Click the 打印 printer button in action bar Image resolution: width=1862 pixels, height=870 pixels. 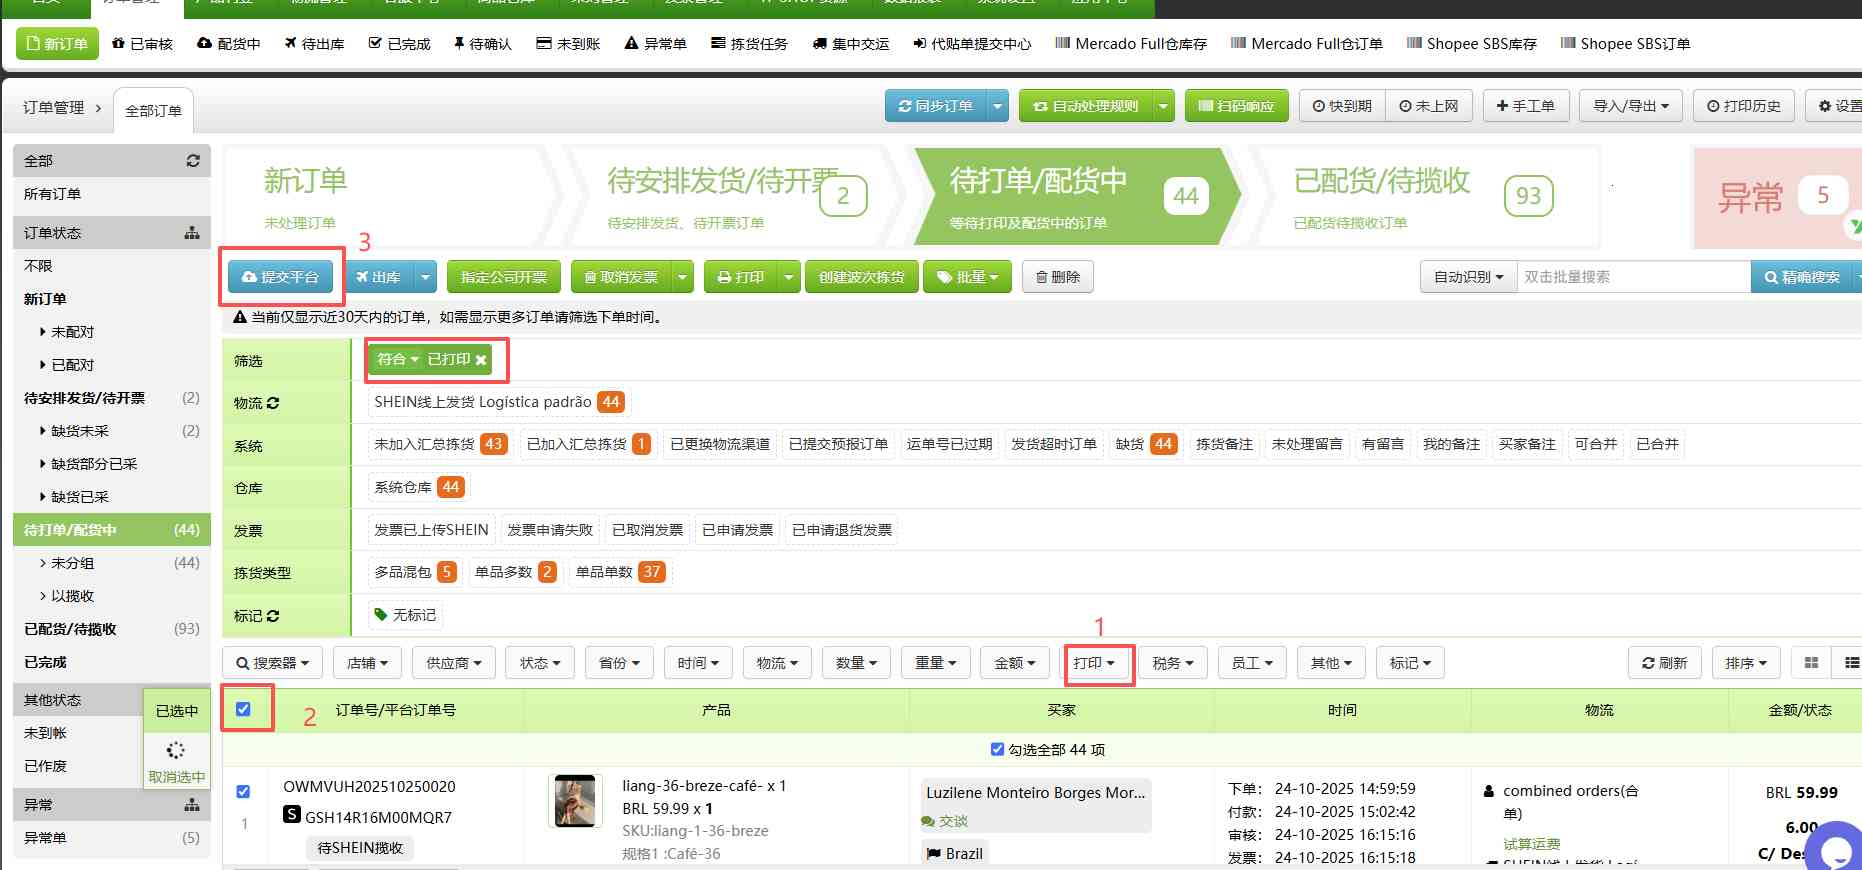(x=740, y=277)
